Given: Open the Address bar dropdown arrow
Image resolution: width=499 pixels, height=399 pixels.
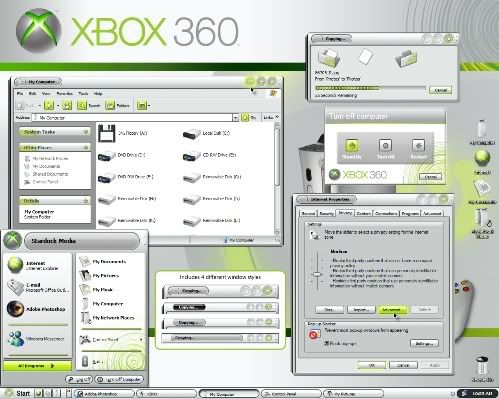Looking at the screenshot, I should [235, 118].
